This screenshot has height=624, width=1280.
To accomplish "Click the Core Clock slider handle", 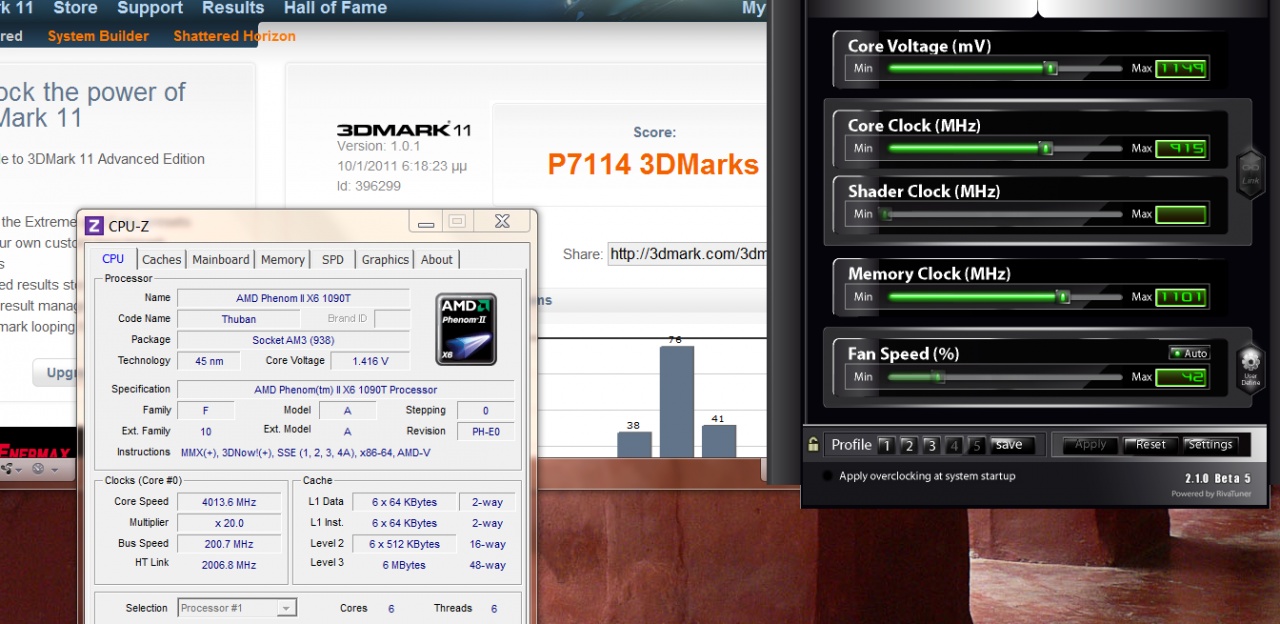I will (x=1046, y=148).
